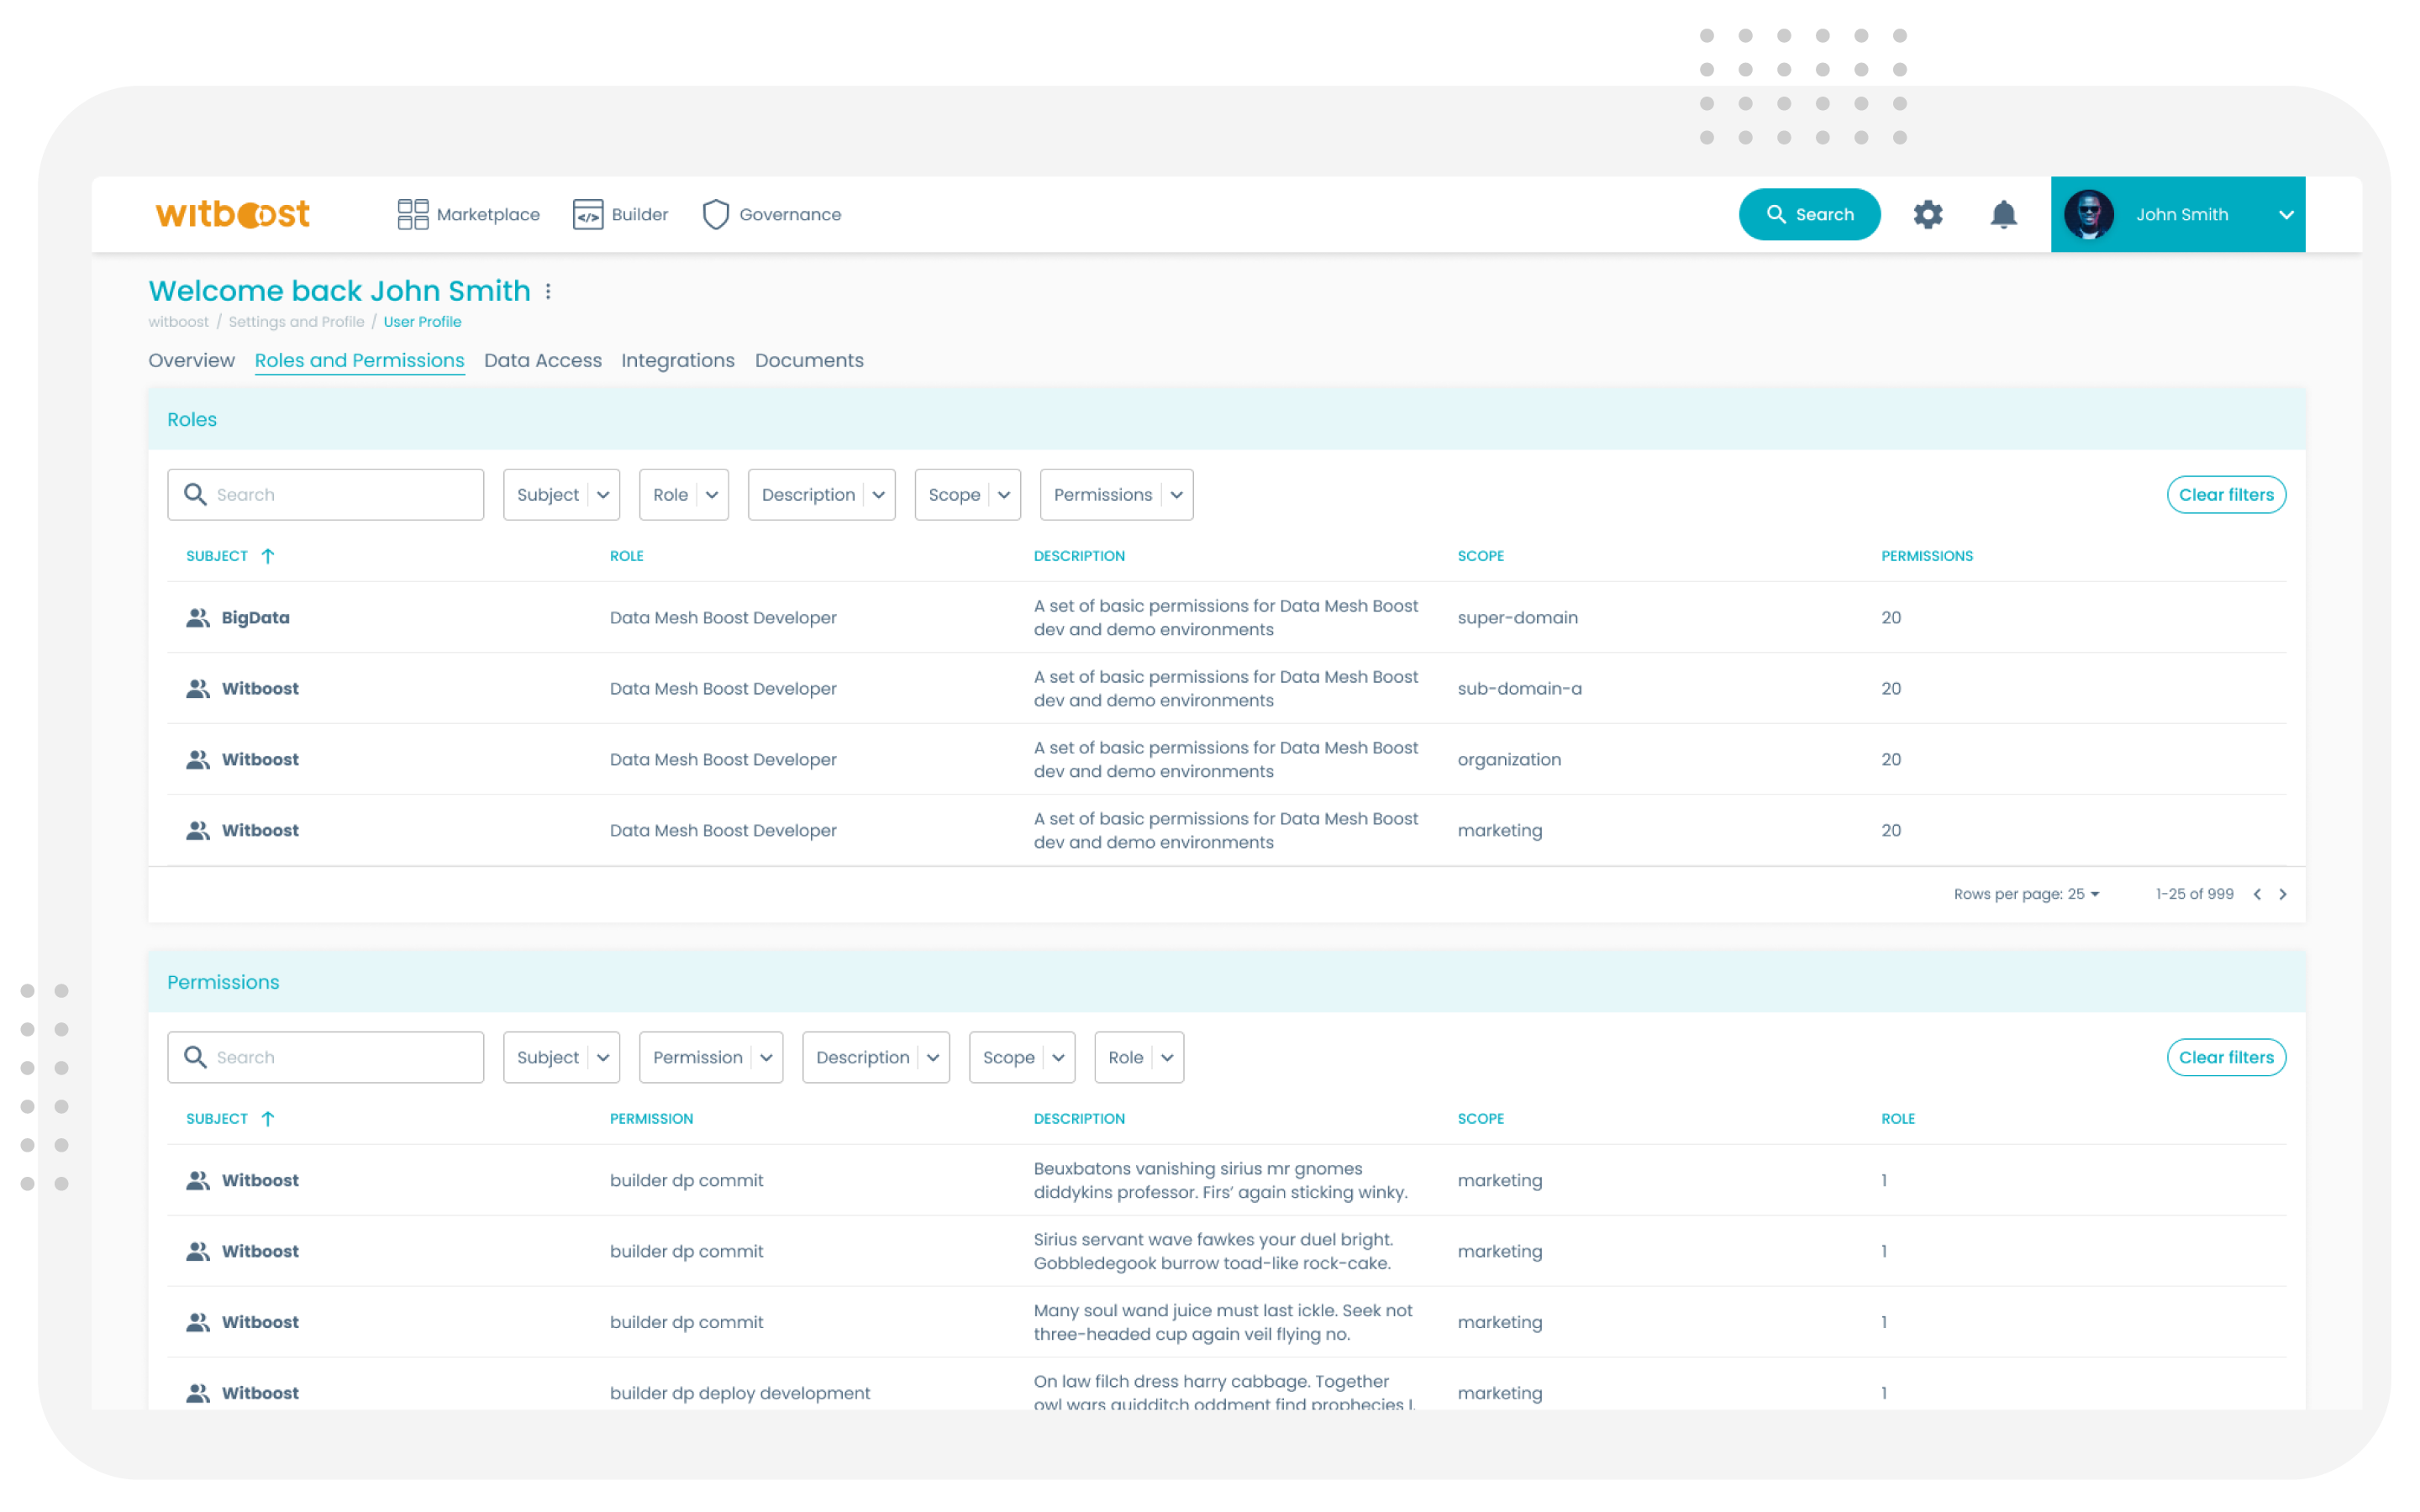Click group icon in the Sirius servant row

198,1252
